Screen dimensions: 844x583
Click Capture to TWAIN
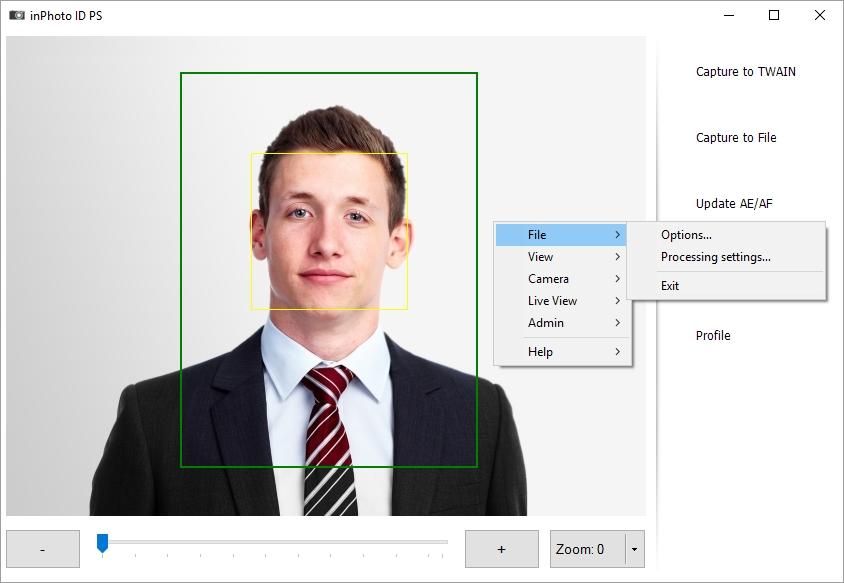point(745,72)
